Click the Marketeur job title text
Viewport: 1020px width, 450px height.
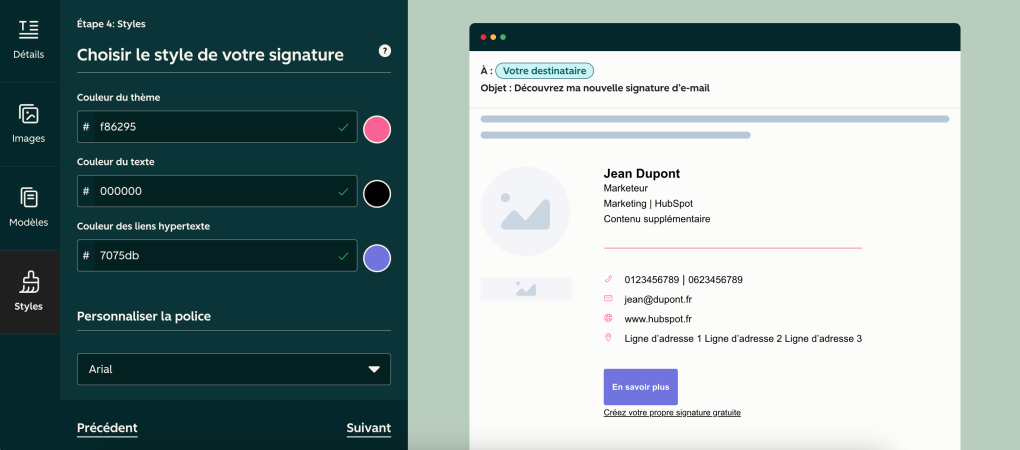click(x=625, y=188)
